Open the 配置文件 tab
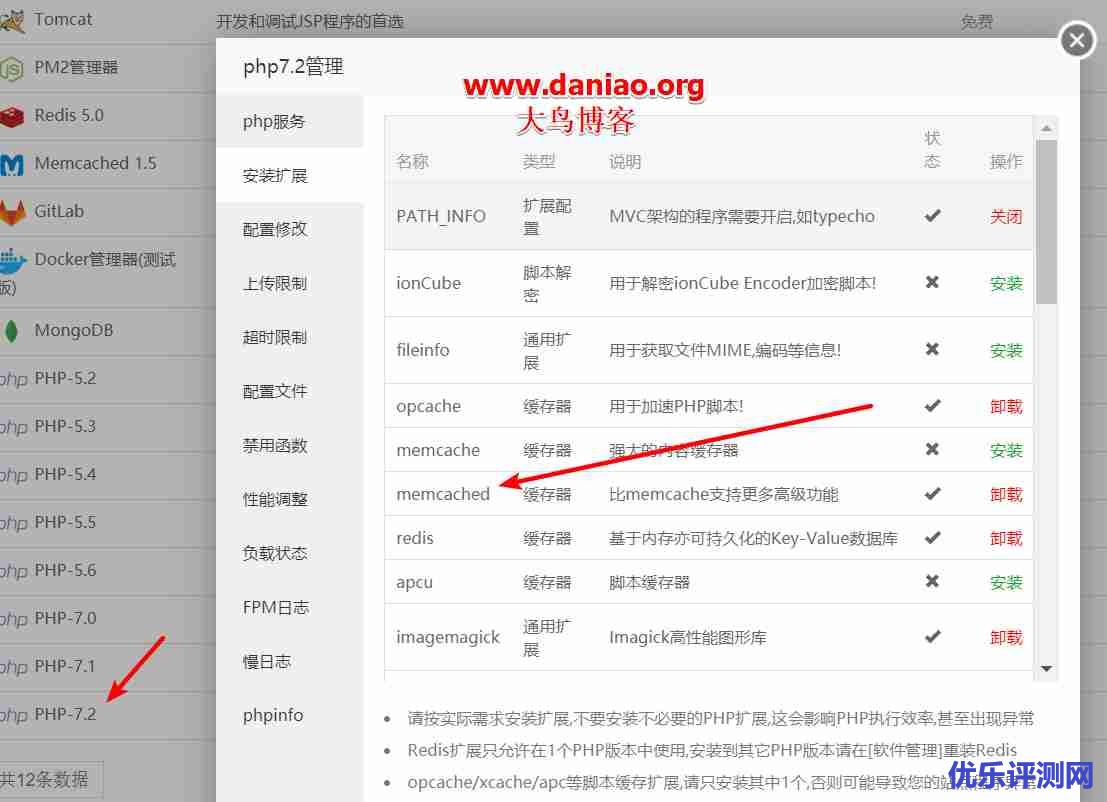The width and height of the screenshot is (1107, 802). click(289, 391)
